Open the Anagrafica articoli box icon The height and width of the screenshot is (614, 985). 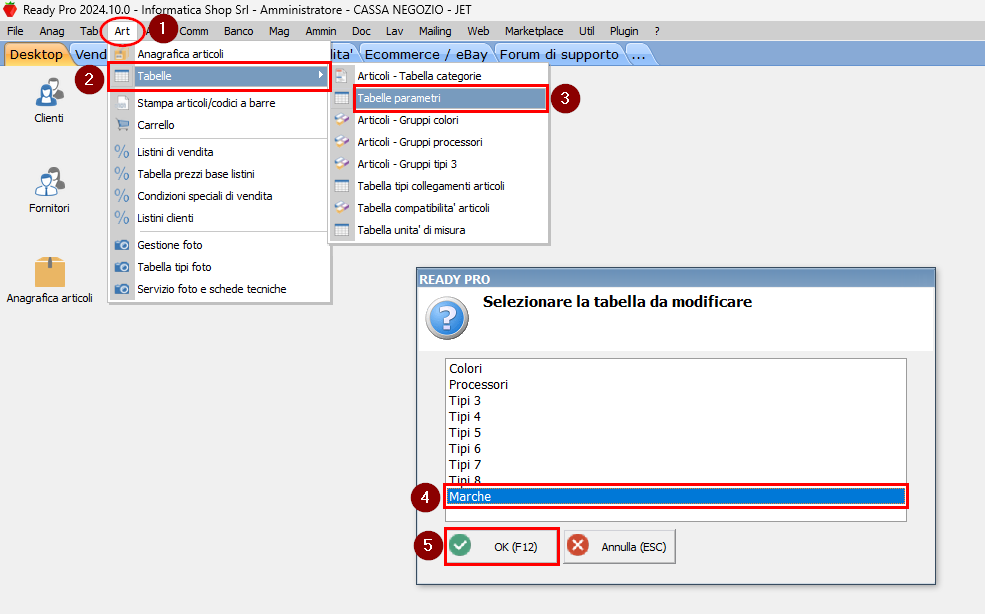click(x=50, y=272)
